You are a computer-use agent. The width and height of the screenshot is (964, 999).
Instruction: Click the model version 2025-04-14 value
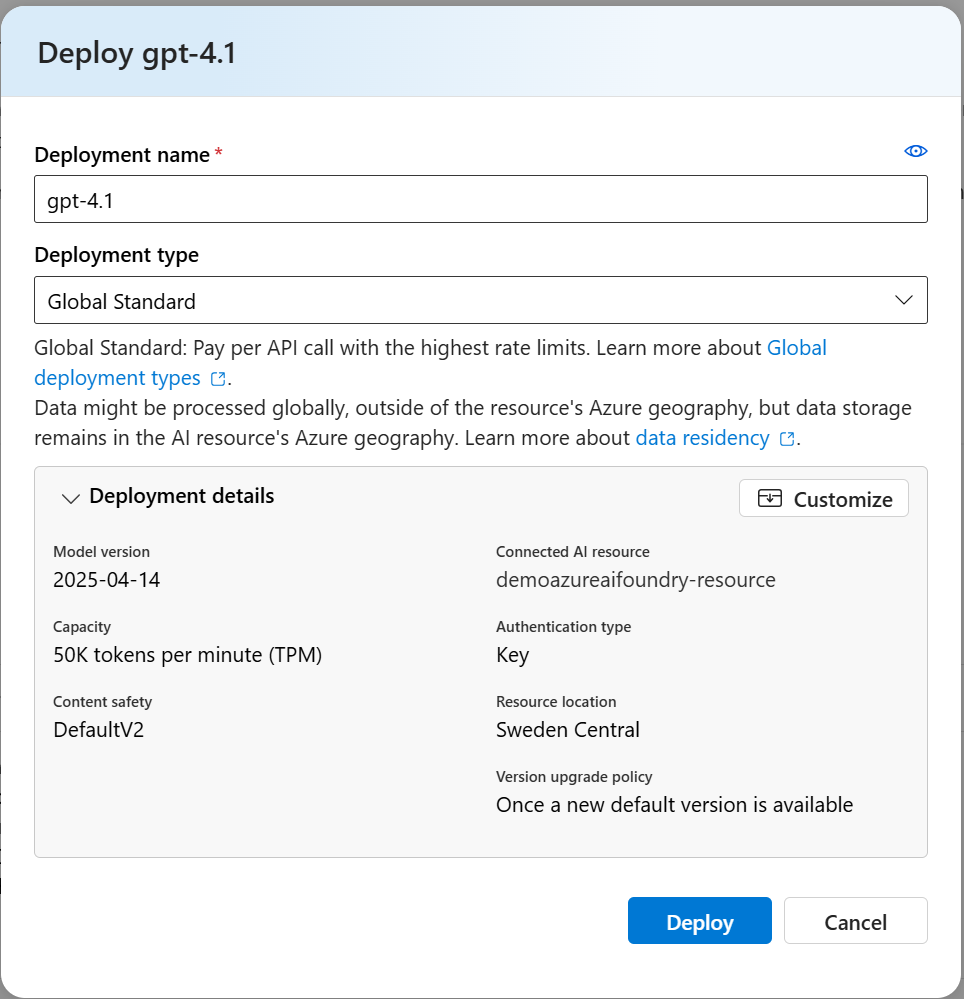coord(106,580)
